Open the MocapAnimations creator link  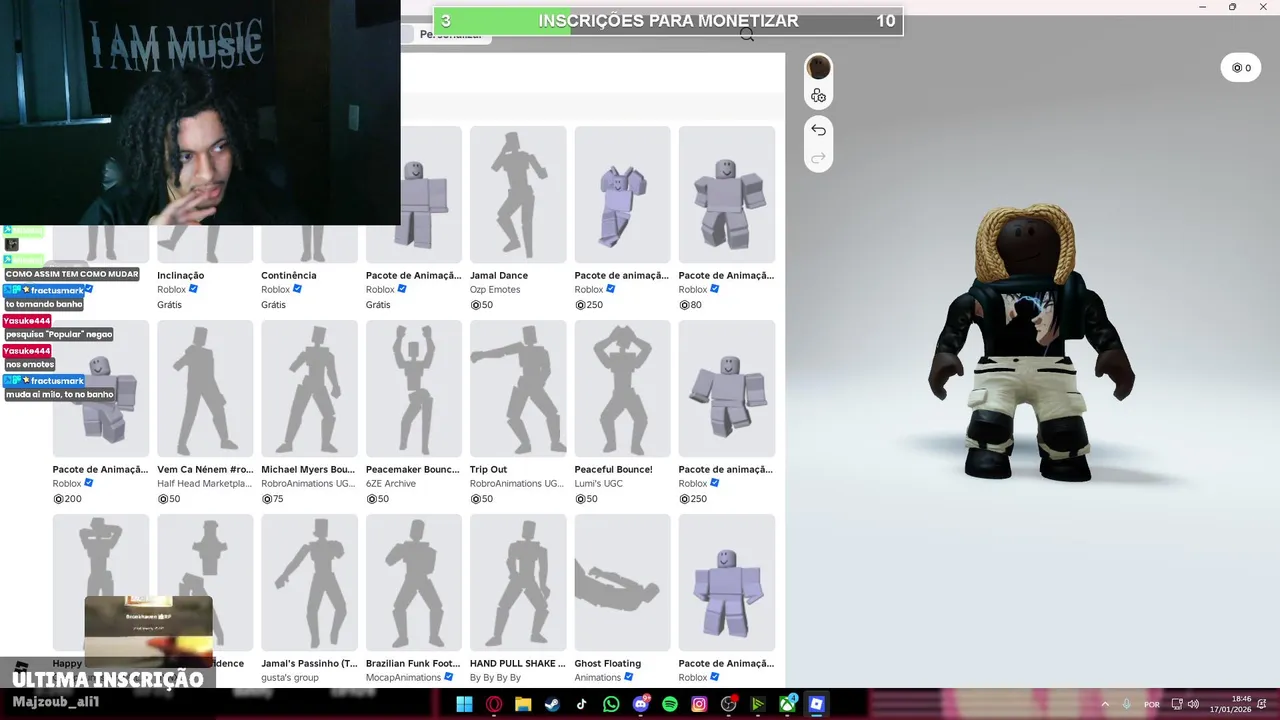point(403,678)
